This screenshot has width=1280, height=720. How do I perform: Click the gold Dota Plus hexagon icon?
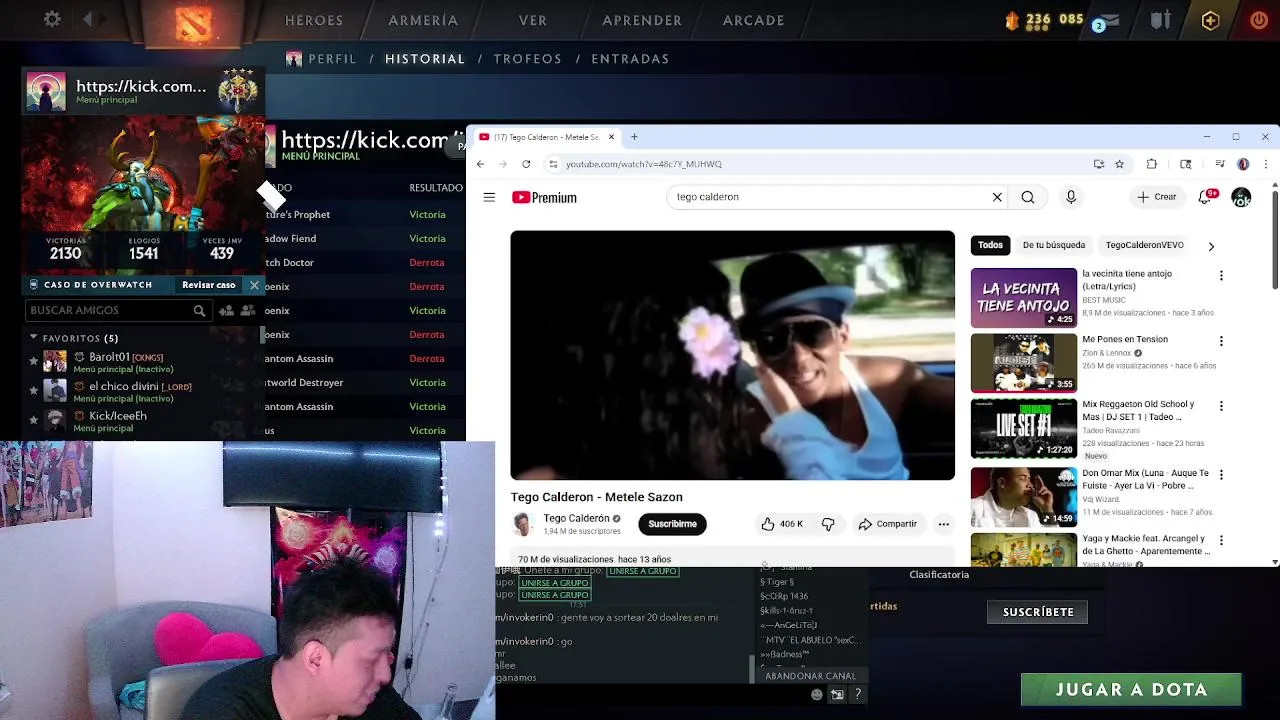pyautogui.click(x=1210, y=20)
